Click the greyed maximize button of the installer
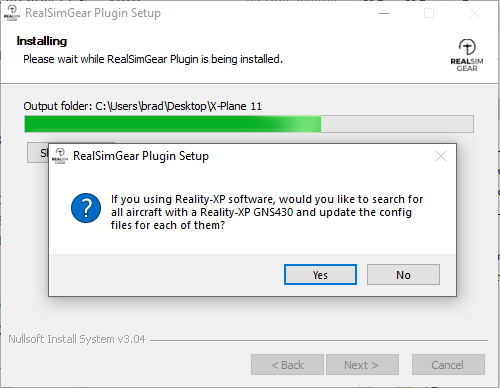The width and height of the screenshot is (500, 388). tap(429, 13)
